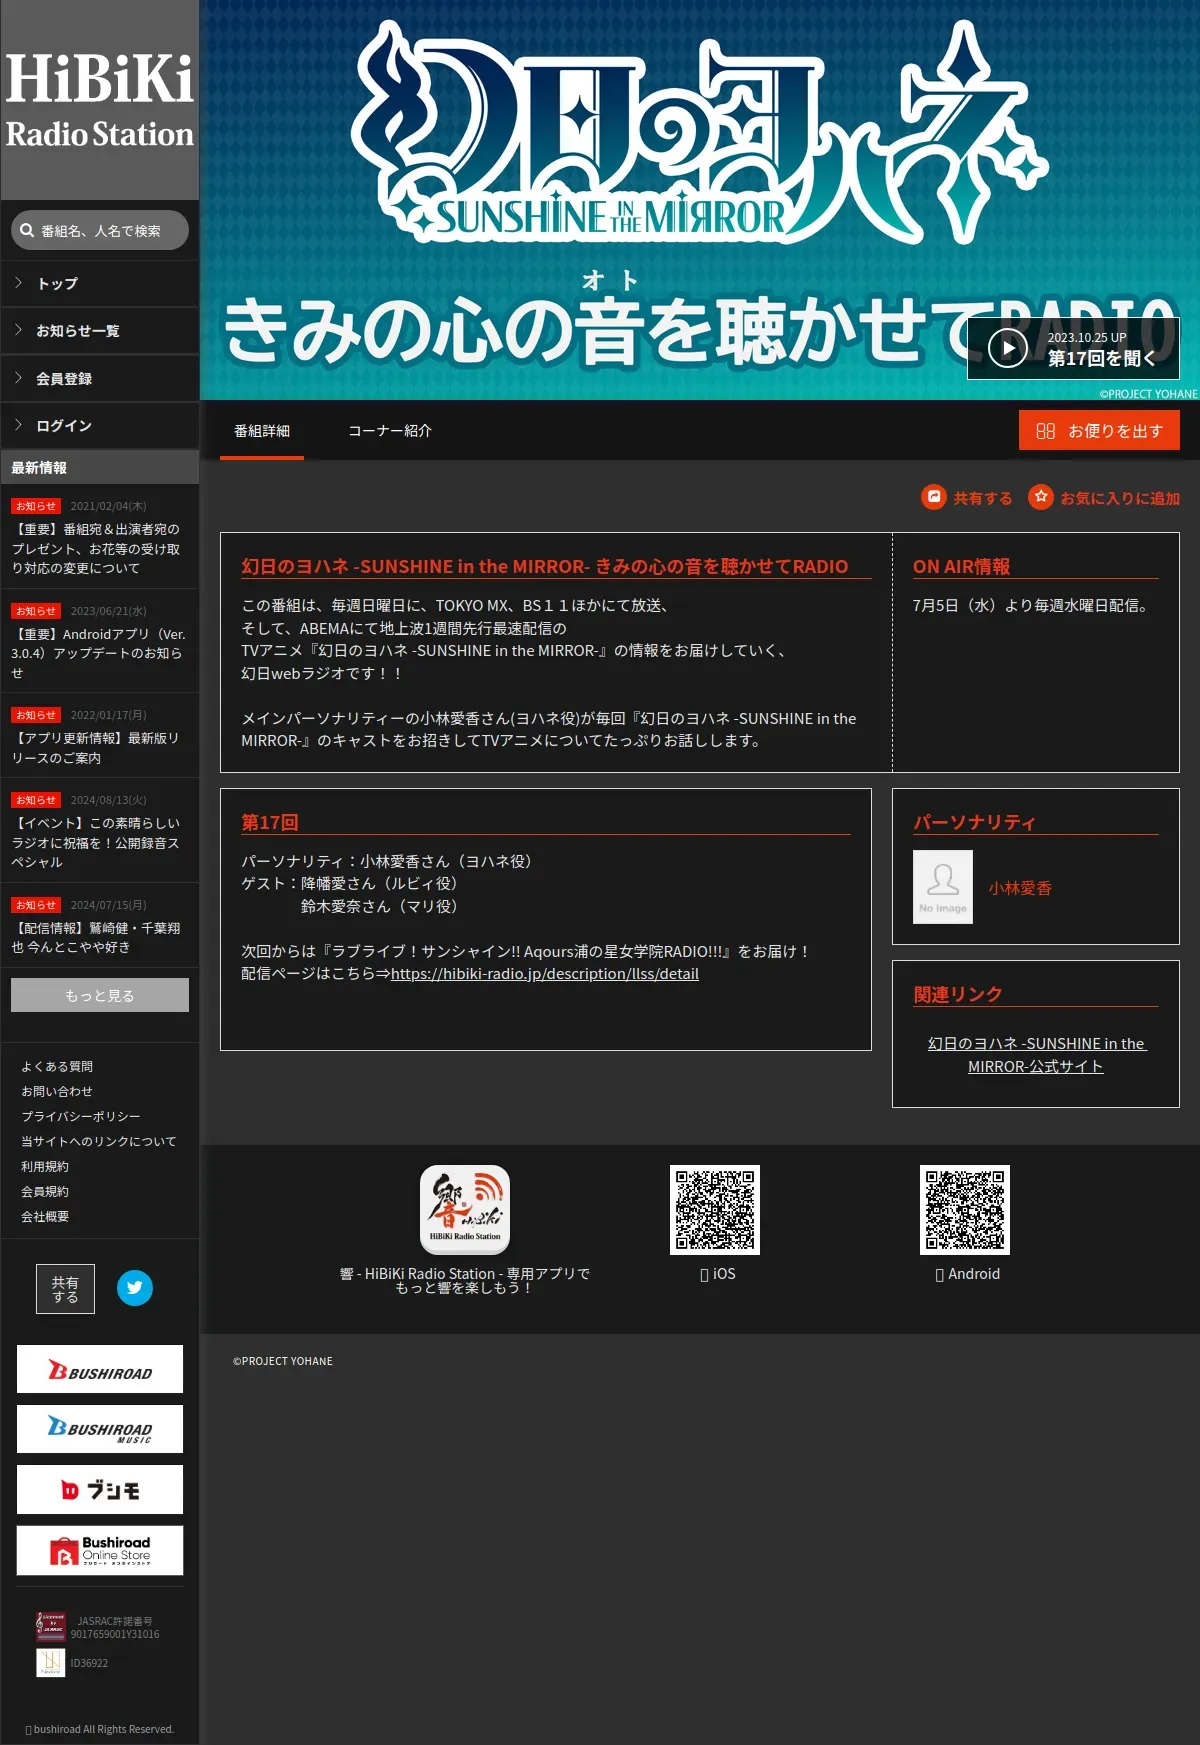
Task: Click chevron beside お知らせ一覧
Action: 18,330
